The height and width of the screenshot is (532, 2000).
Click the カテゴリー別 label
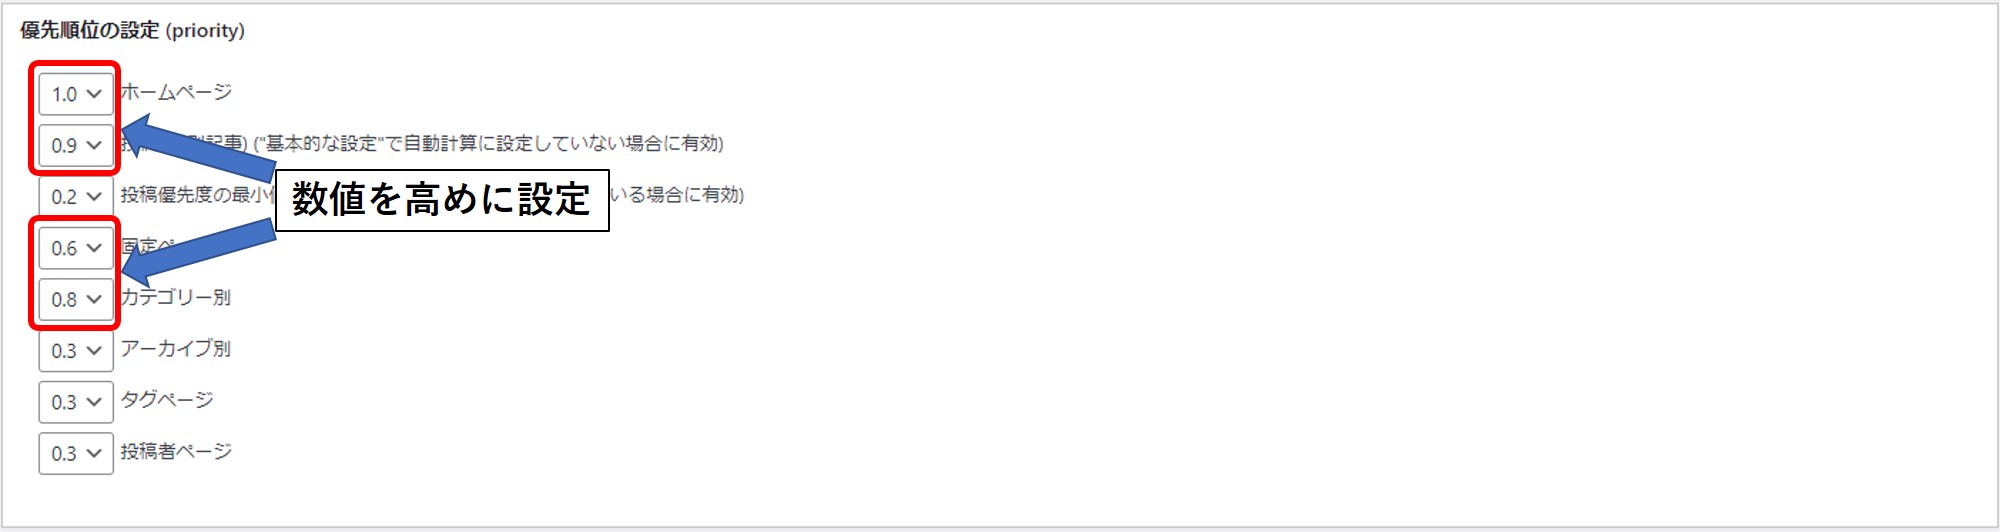(176, 297)
